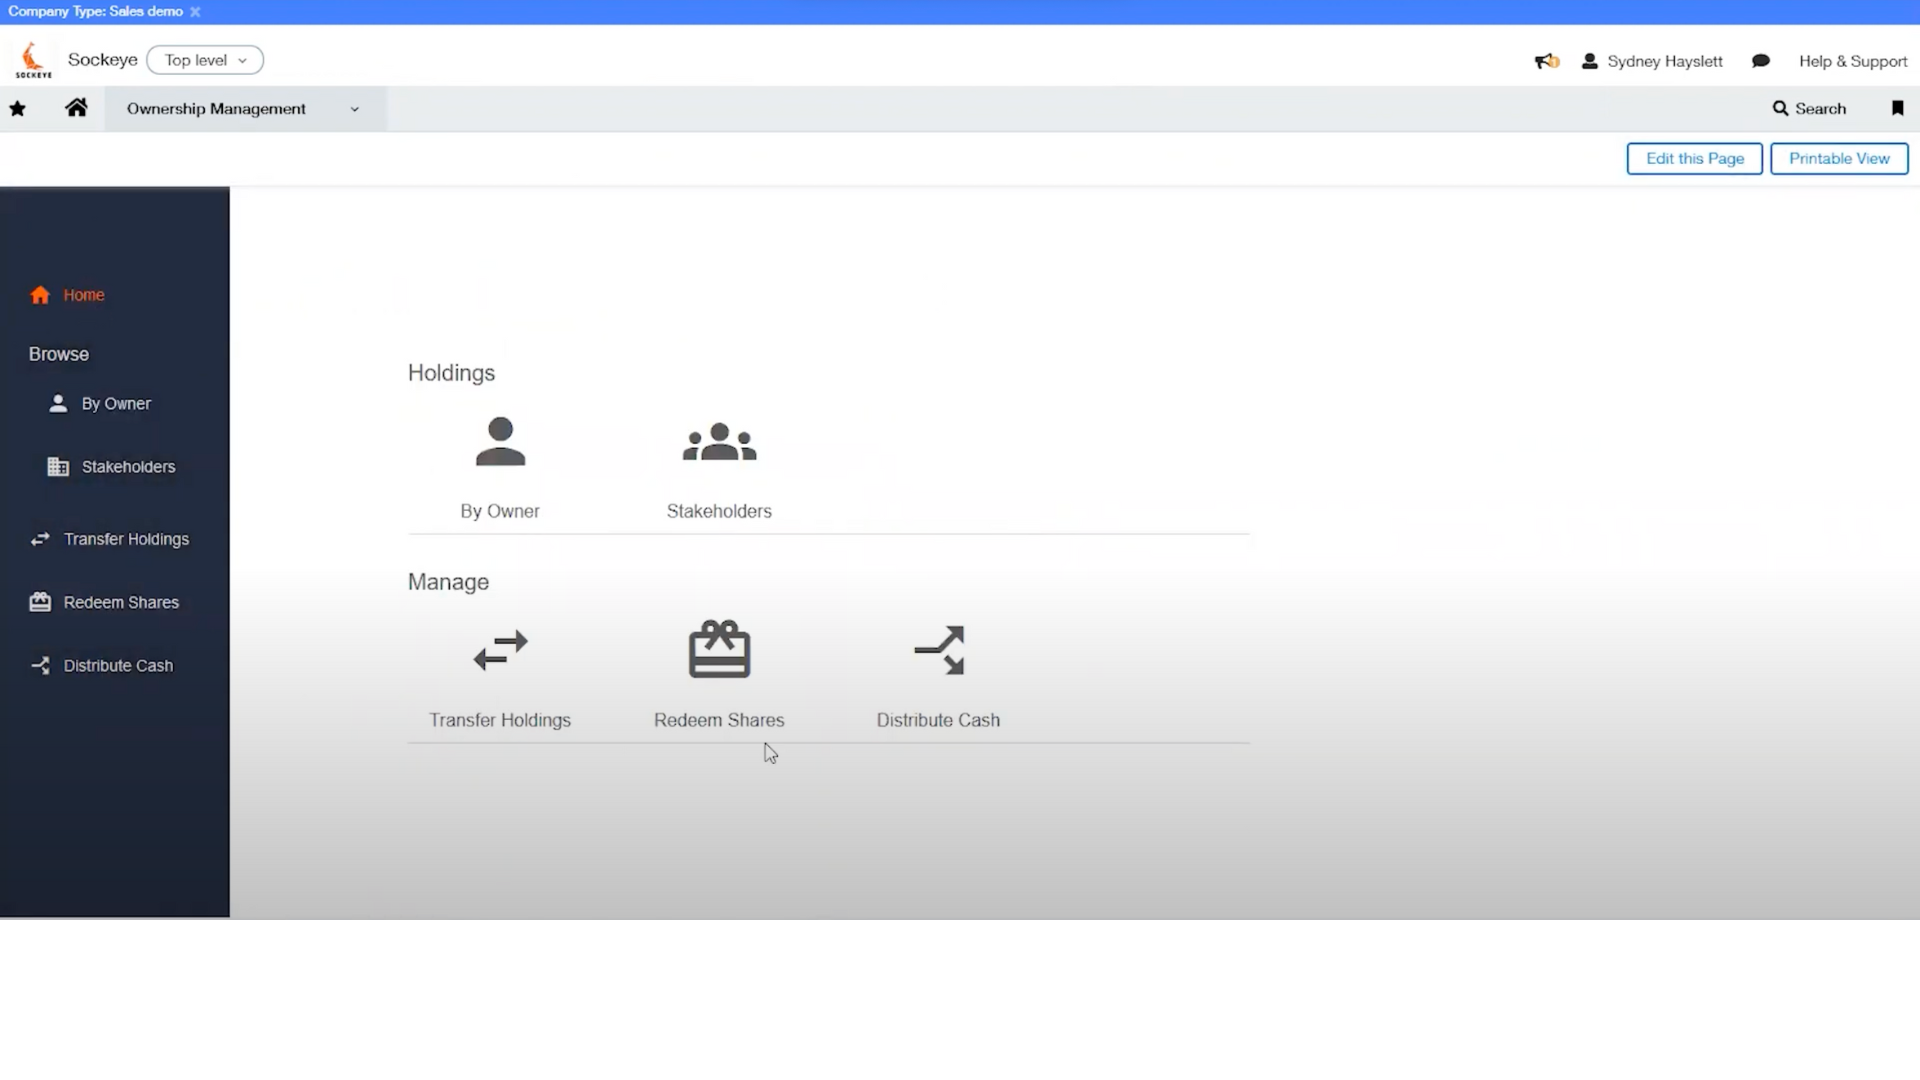Click the Printable View button

(x=1838, y=158)
